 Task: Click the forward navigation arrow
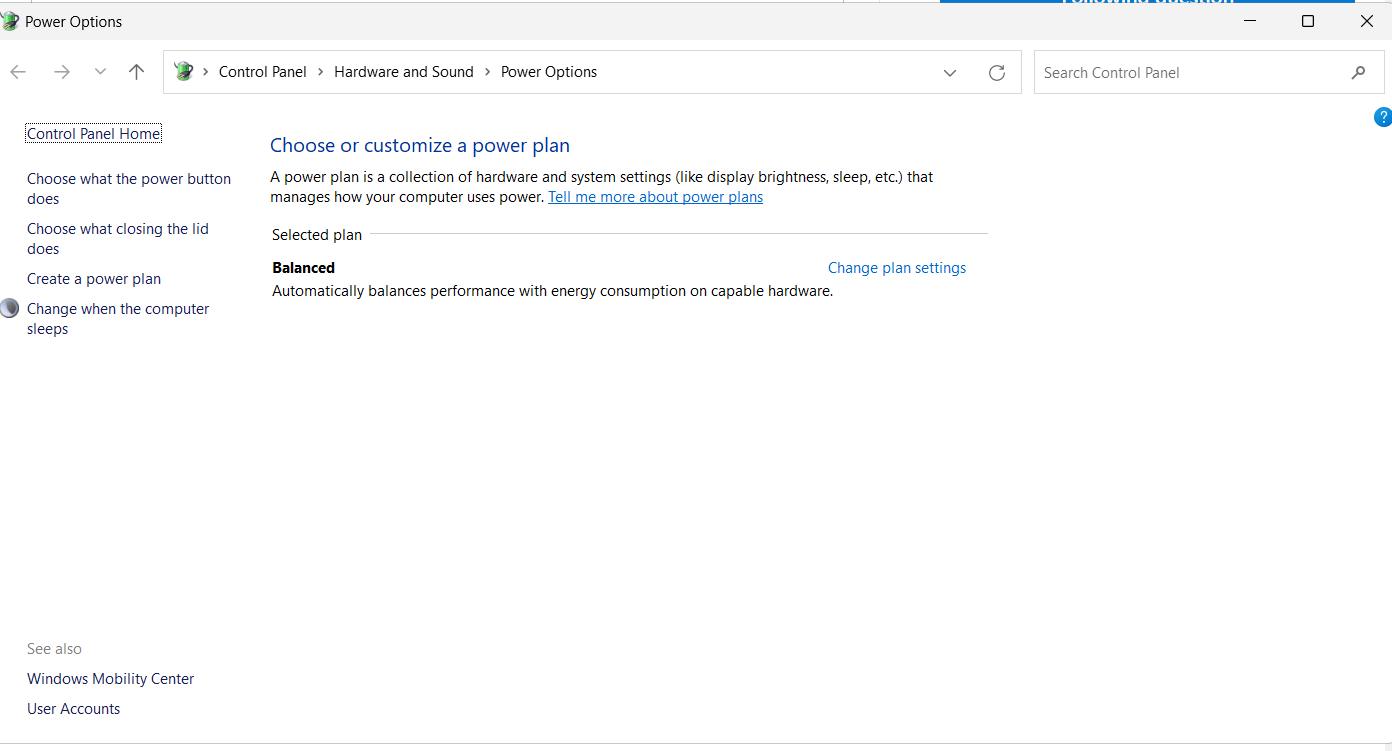[x=61, y=71]
